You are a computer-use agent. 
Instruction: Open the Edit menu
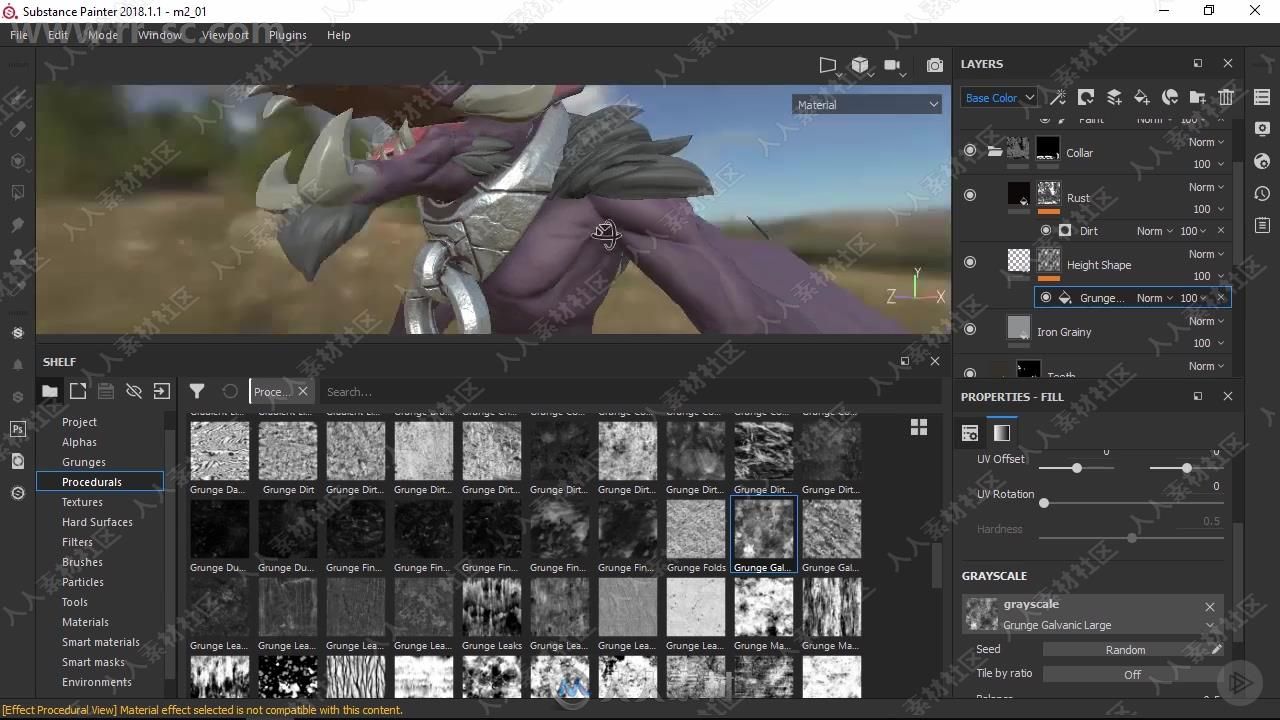(58, 35)
